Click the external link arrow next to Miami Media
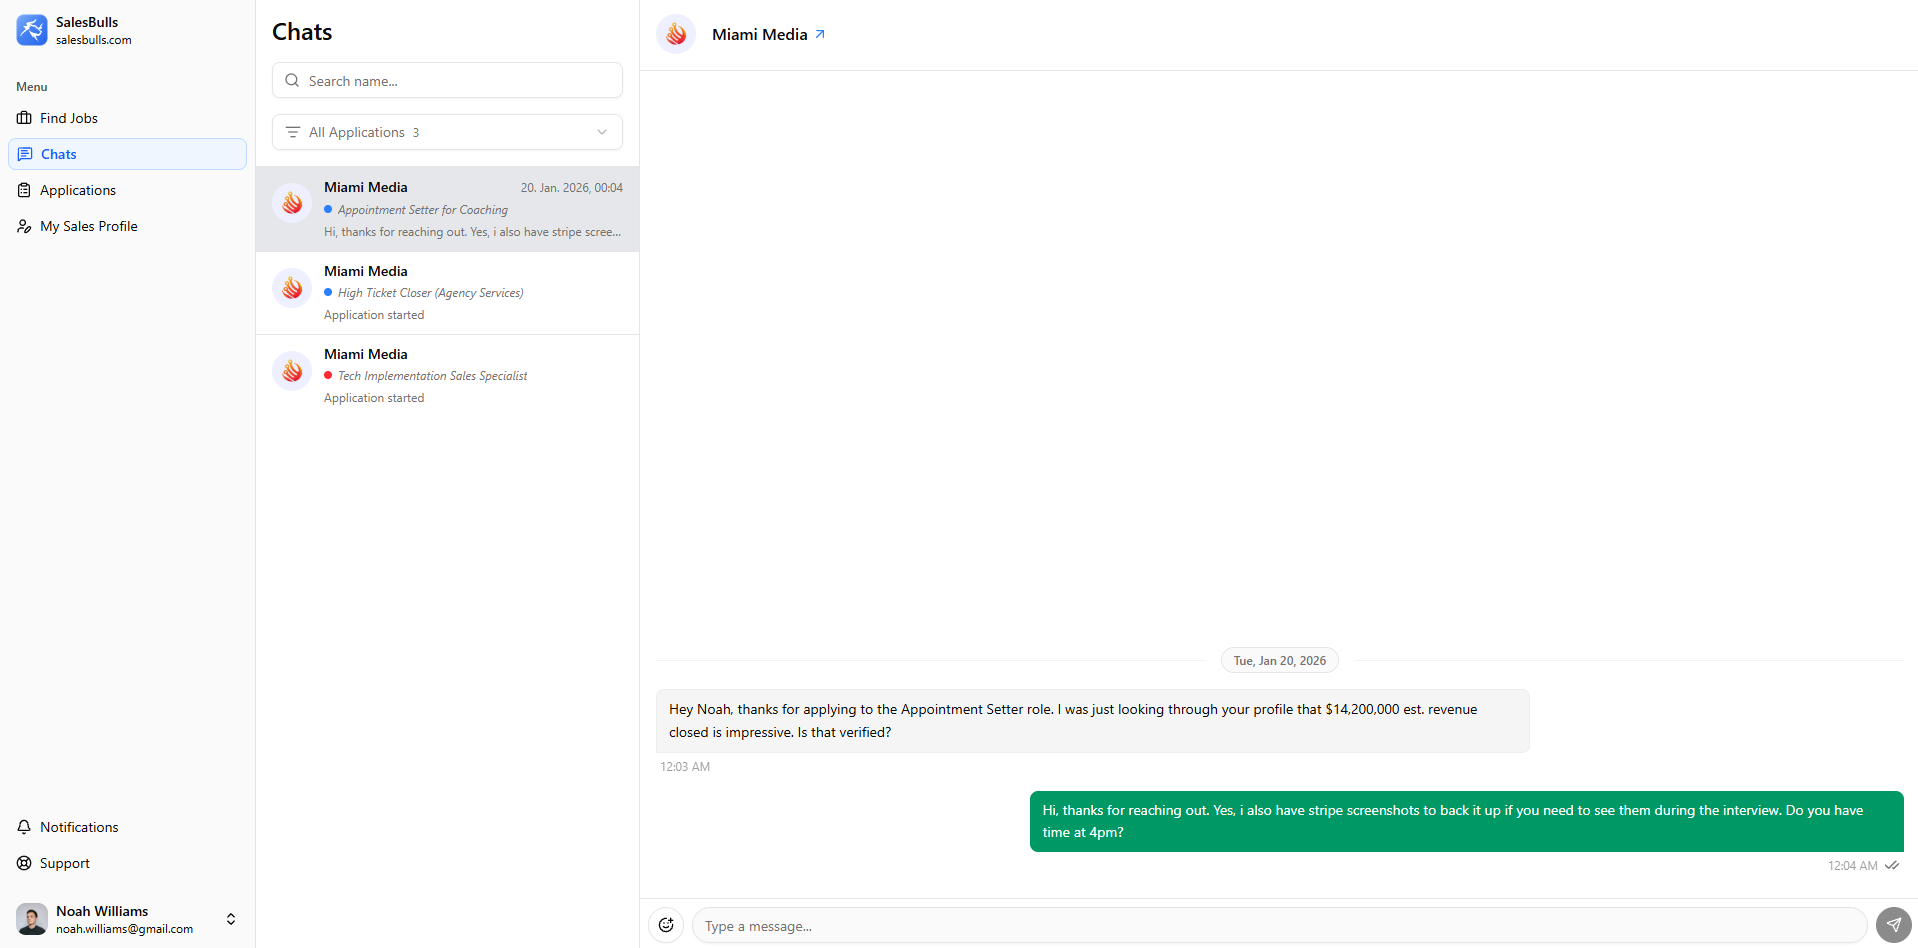This screenshot has height=948, width=1918. pos(820,33)
